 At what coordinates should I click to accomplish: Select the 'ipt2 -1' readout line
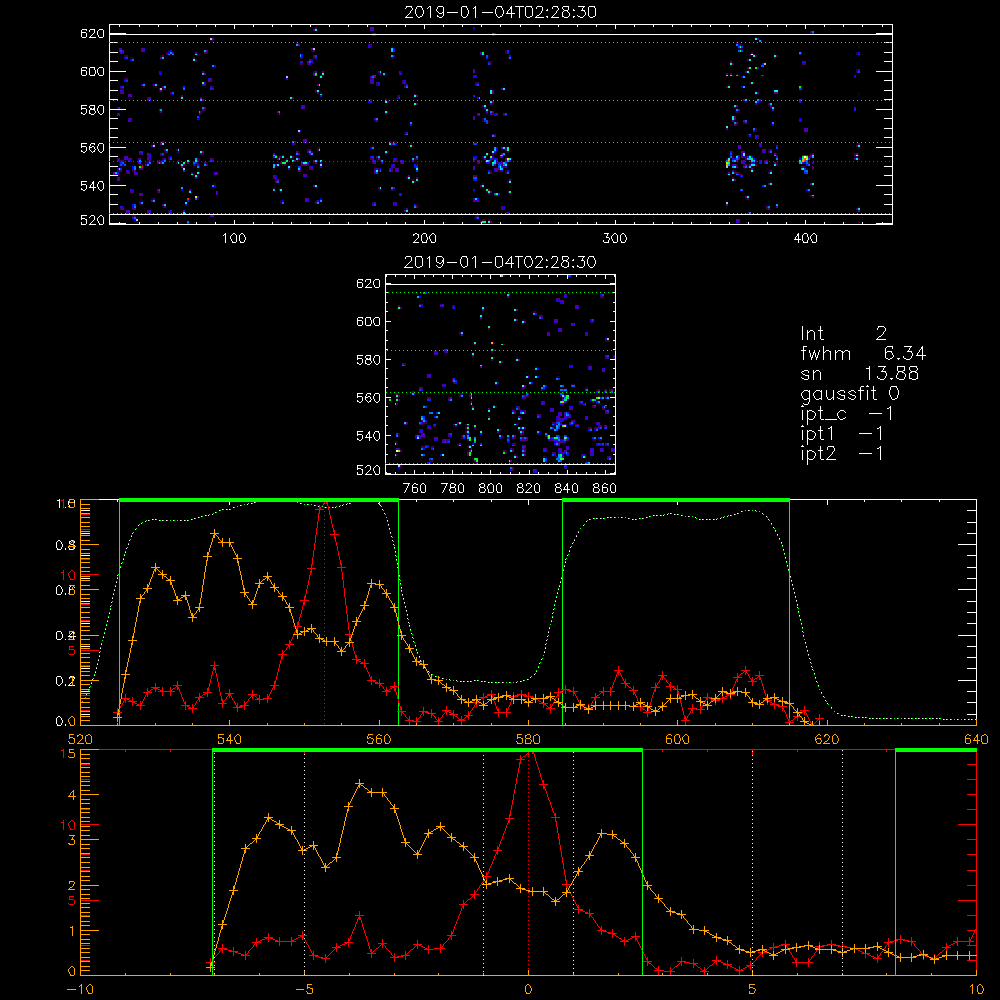pos(842,453)
